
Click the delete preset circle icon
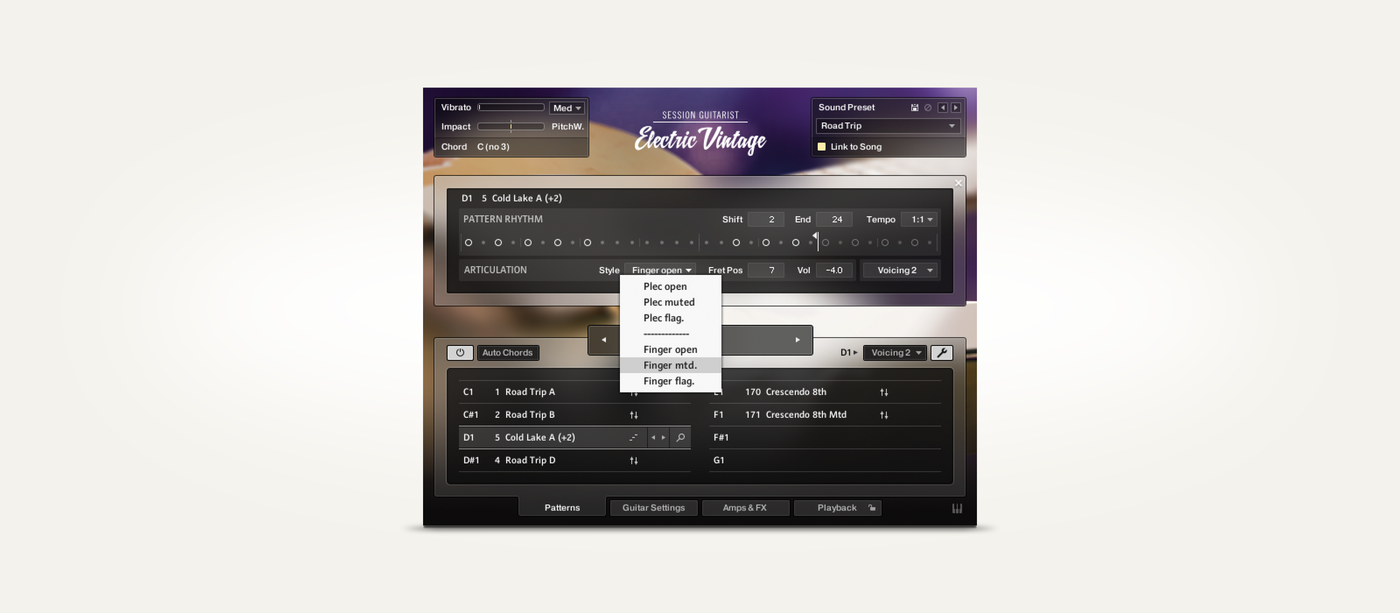pyautogui.click(x=928, y=108)
